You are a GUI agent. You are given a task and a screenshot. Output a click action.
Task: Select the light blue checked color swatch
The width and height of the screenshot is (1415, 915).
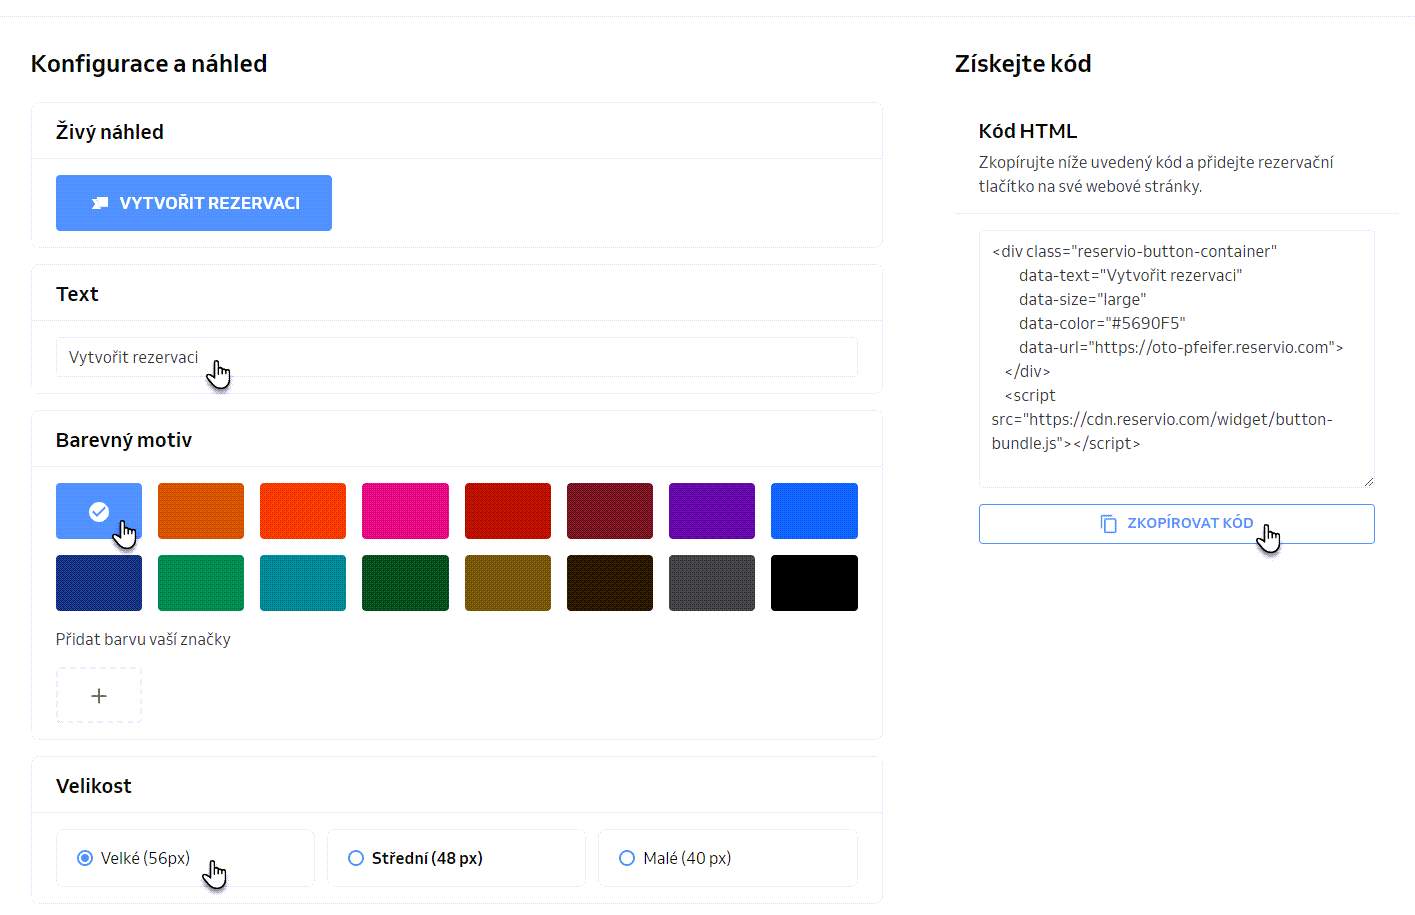coord(99,511)
